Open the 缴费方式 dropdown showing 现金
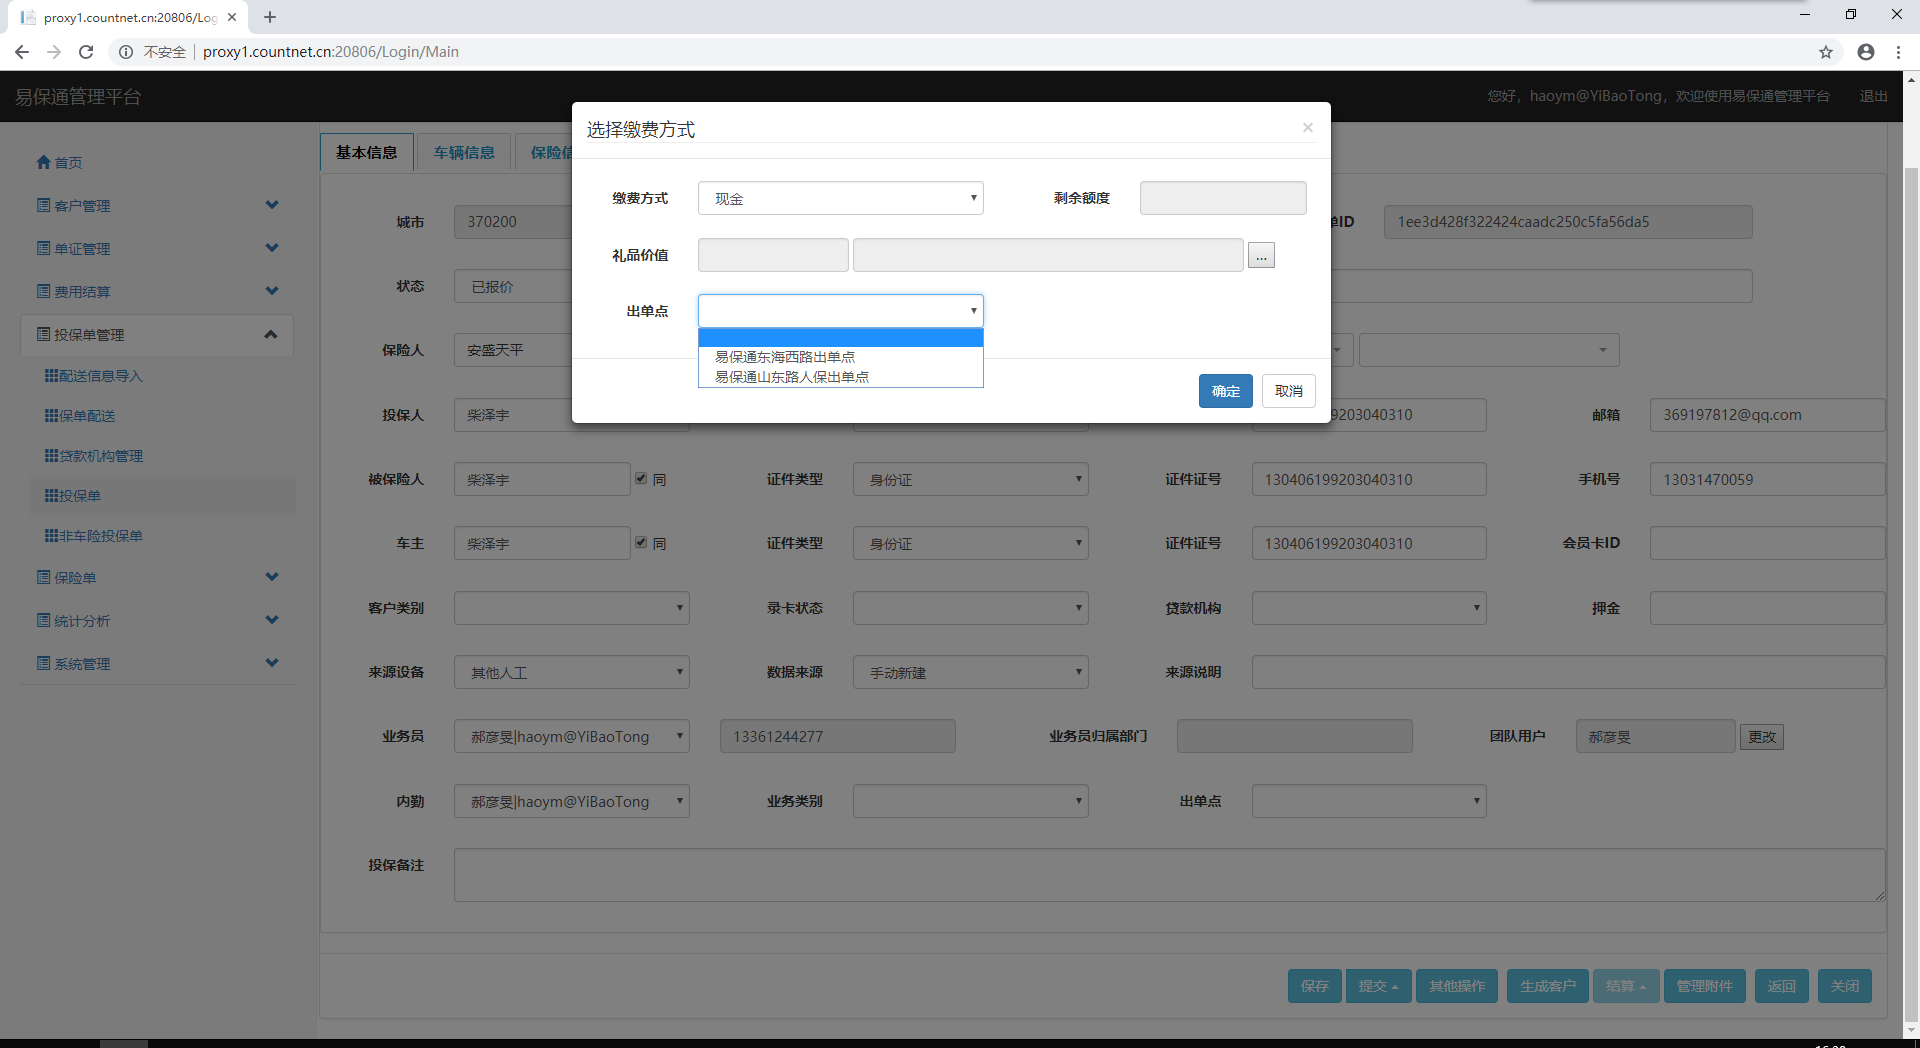 tap(840, 198)
